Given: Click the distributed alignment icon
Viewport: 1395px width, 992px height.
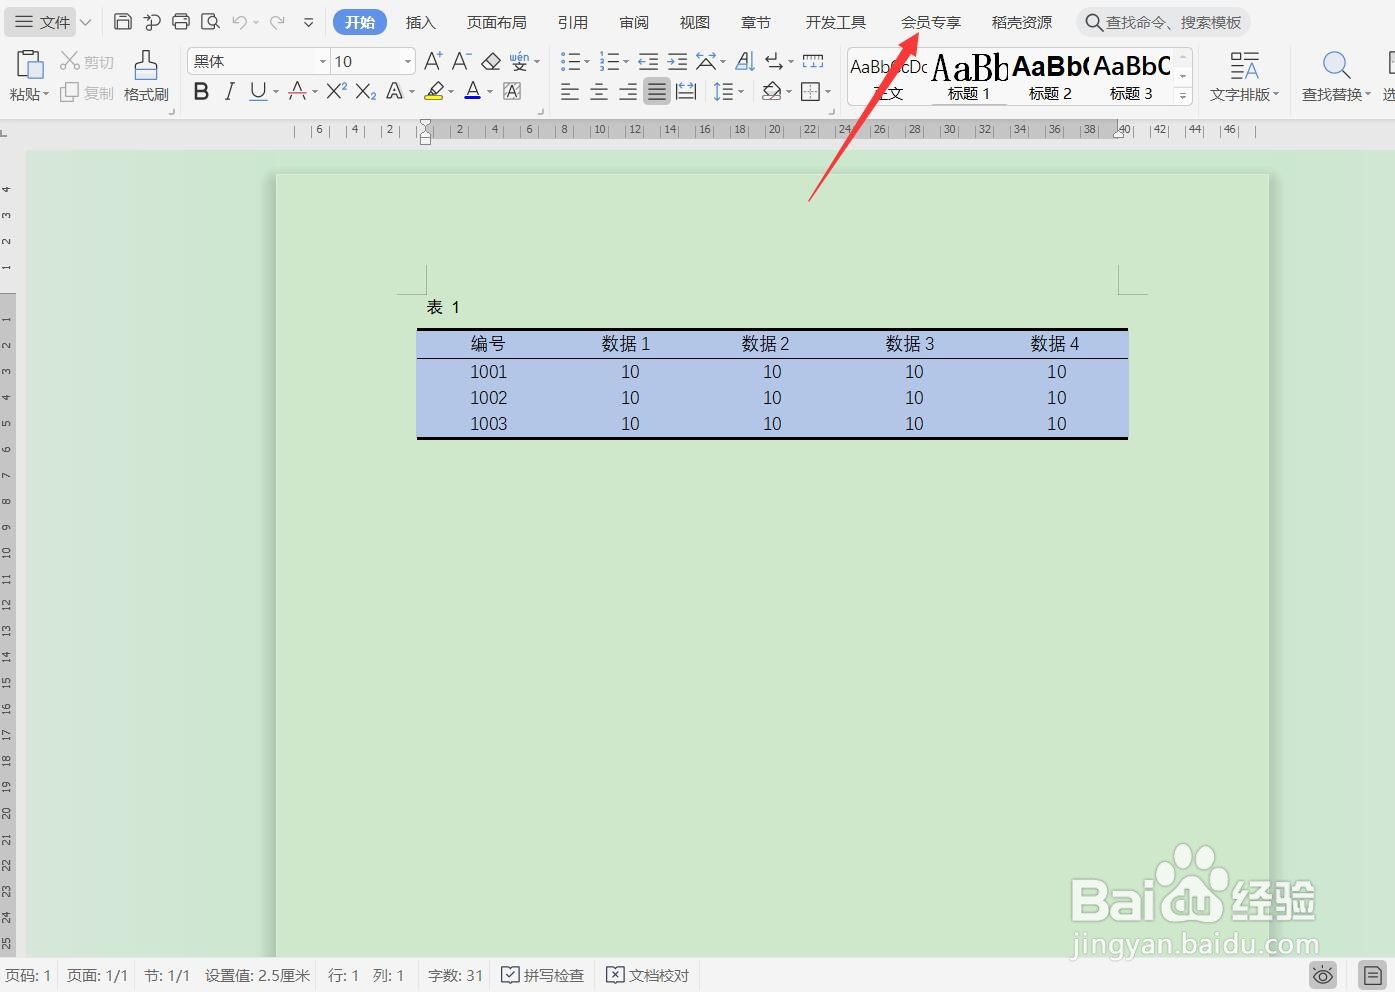Looking at the screenshot, I should click(x=686, y=92).
